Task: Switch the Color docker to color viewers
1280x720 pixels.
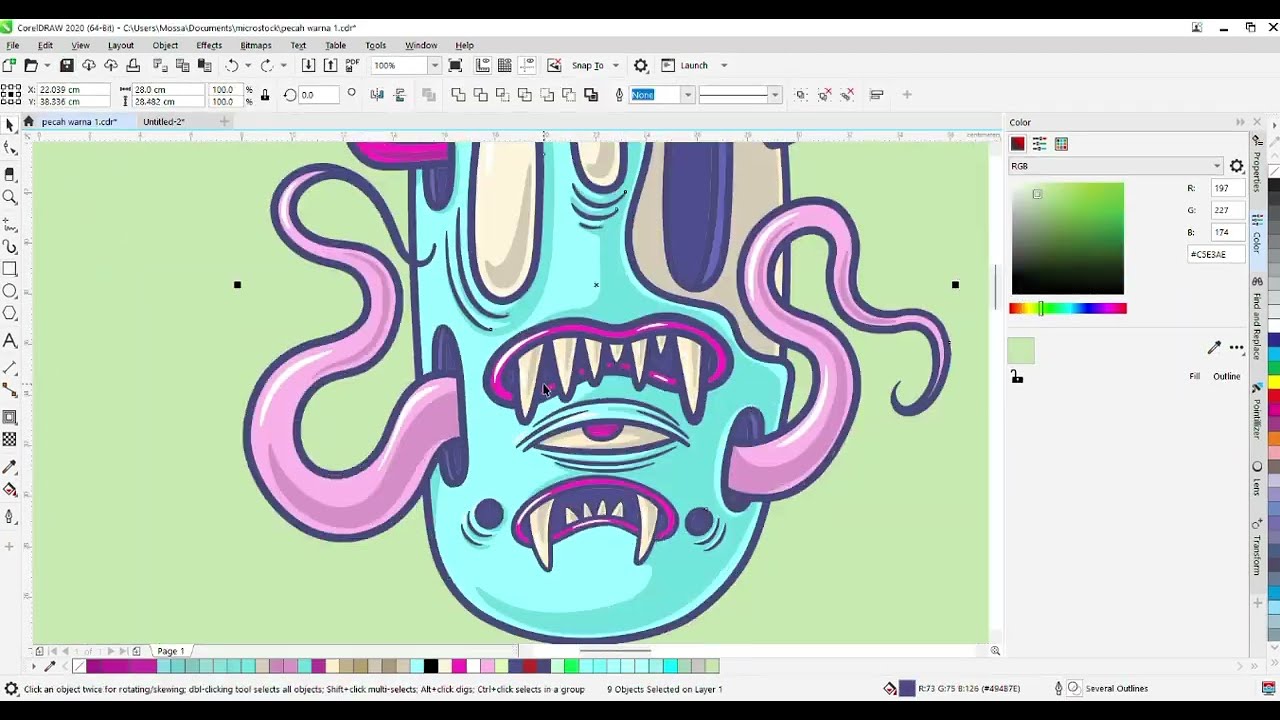Action: (x=1018, y=144)
